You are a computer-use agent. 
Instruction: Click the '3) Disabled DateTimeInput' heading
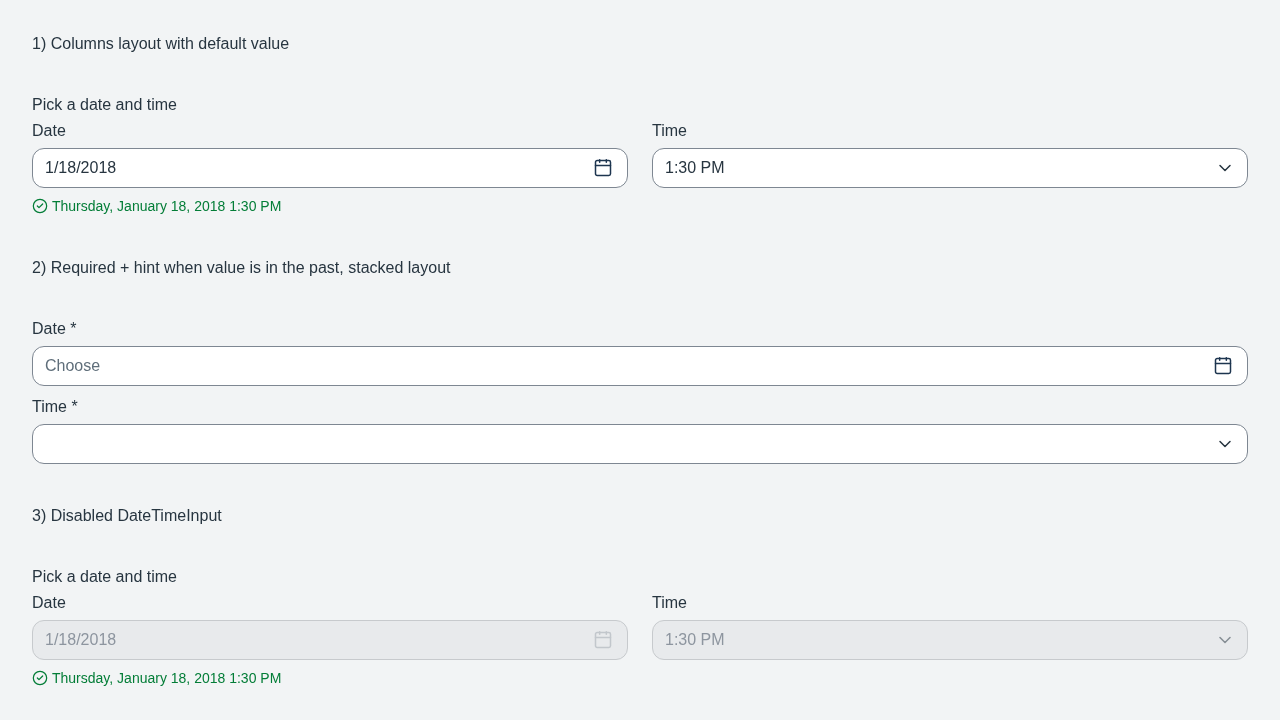tap(127, 516)
